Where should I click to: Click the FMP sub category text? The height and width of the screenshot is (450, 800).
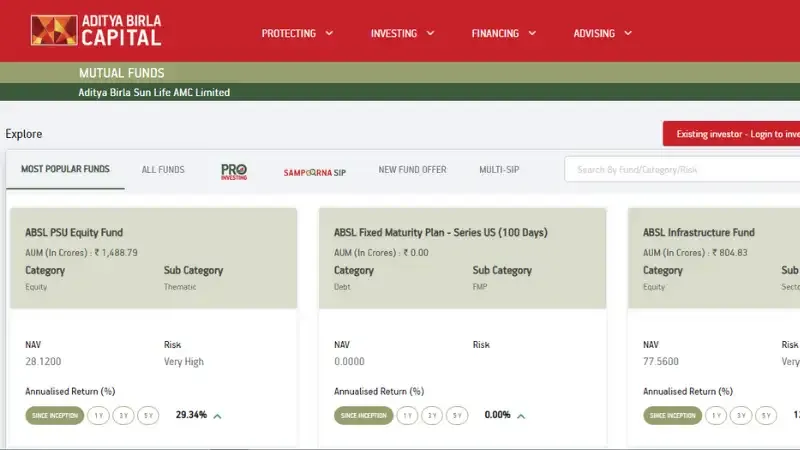[x=480, y=287]
